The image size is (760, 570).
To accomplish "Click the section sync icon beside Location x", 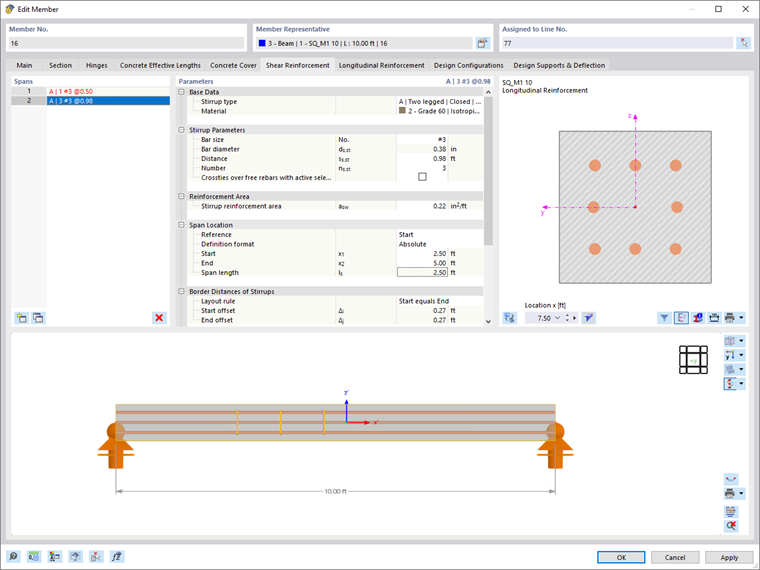I will (x=509, y=318).
